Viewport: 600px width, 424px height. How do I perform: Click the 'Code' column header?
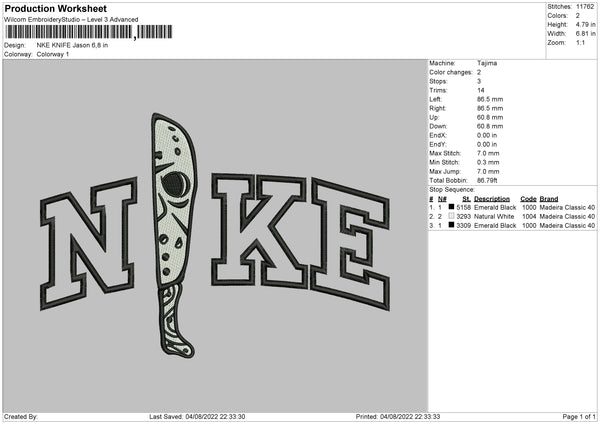click(528, 199)
